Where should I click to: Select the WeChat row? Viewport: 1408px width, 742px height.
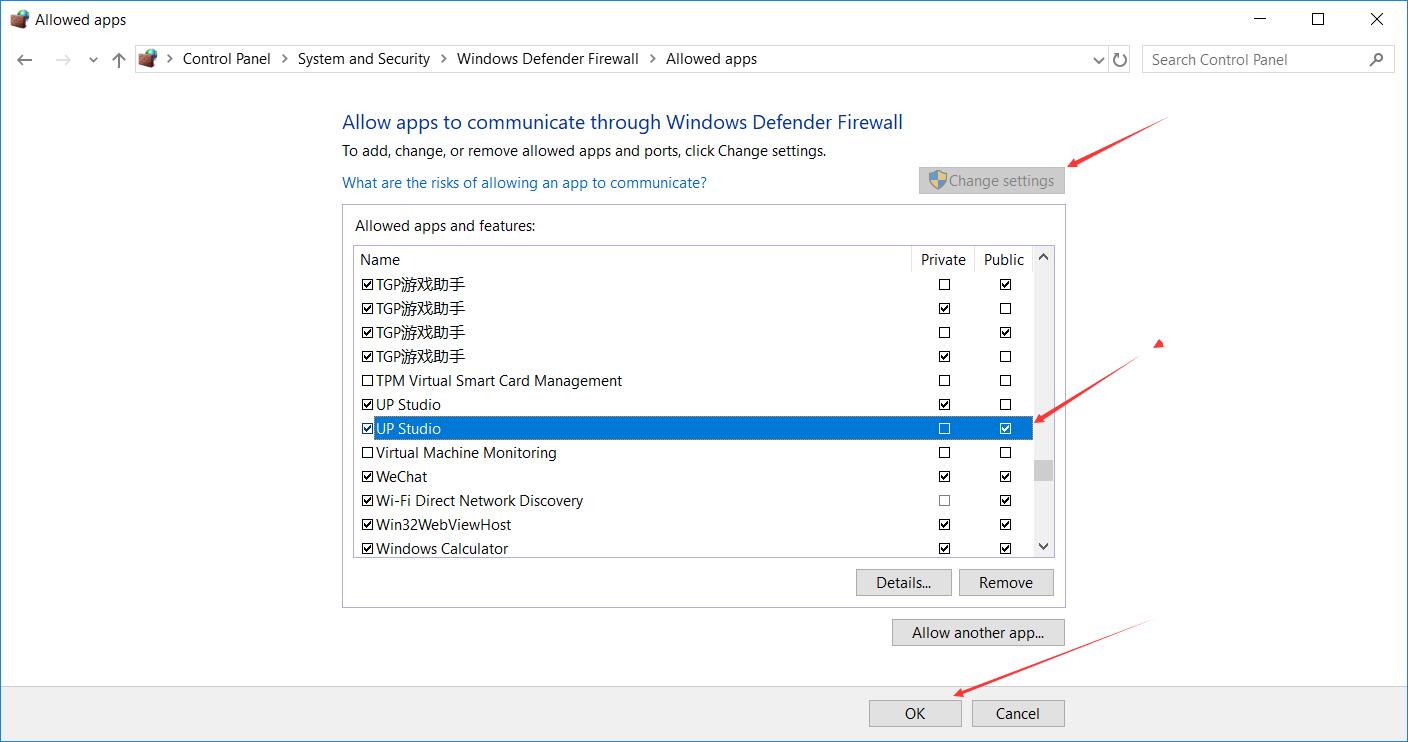tap(693, 477)
